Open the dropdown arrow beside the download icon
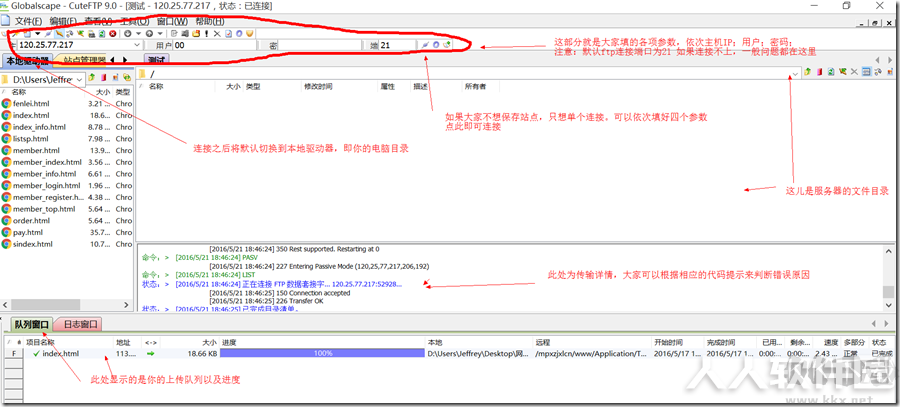This screenshot has height=407, width=900. click(x=138, y=34)
